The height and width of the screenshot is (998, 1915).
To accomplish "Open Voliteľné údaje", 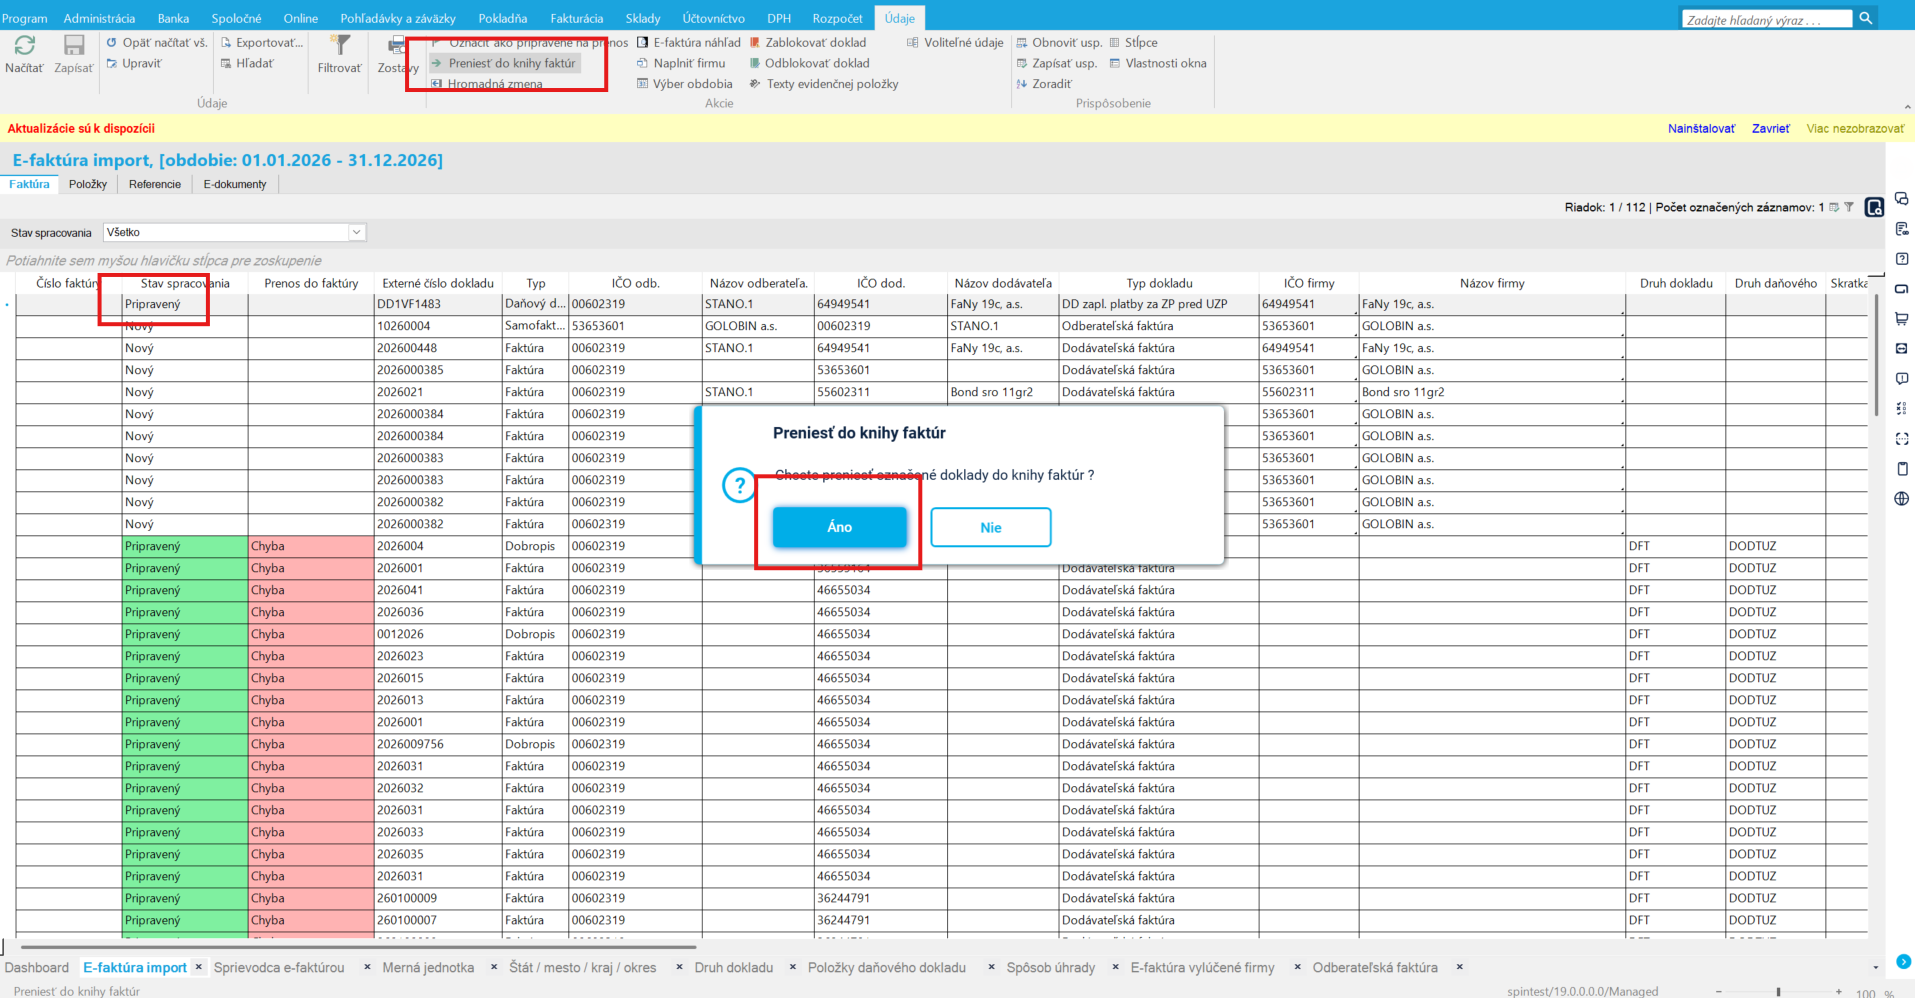I will tap(955, 43).
